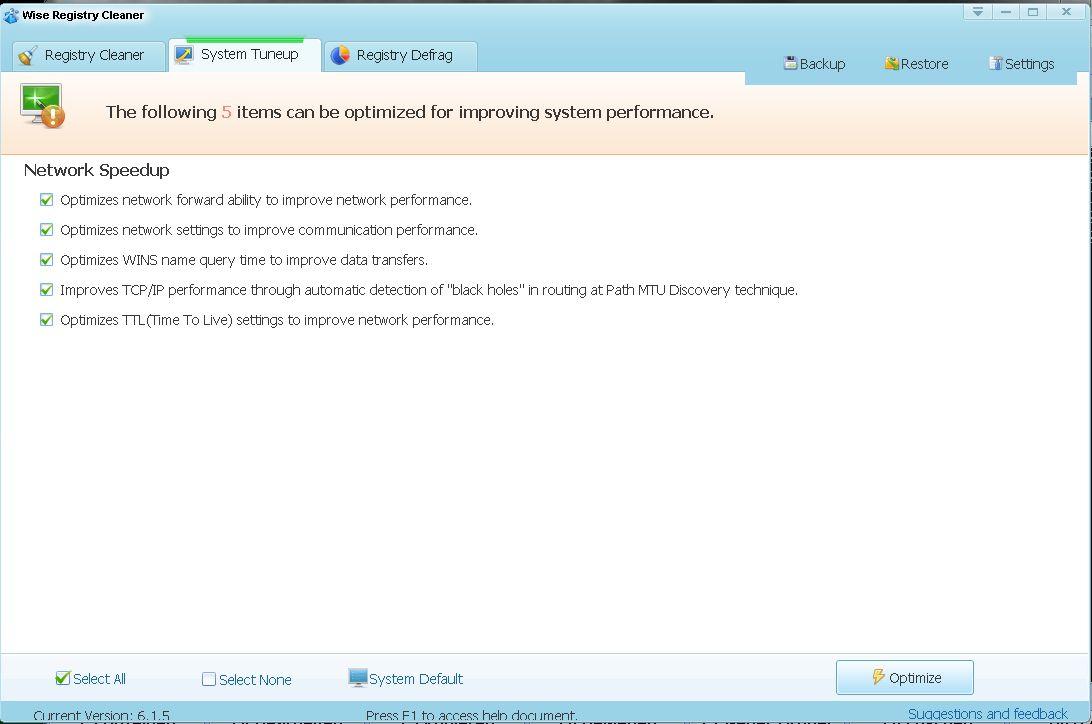Click the '5 items can be optimized' banner text
This screenshot has height=724, width=1092.
click(410, 112)
